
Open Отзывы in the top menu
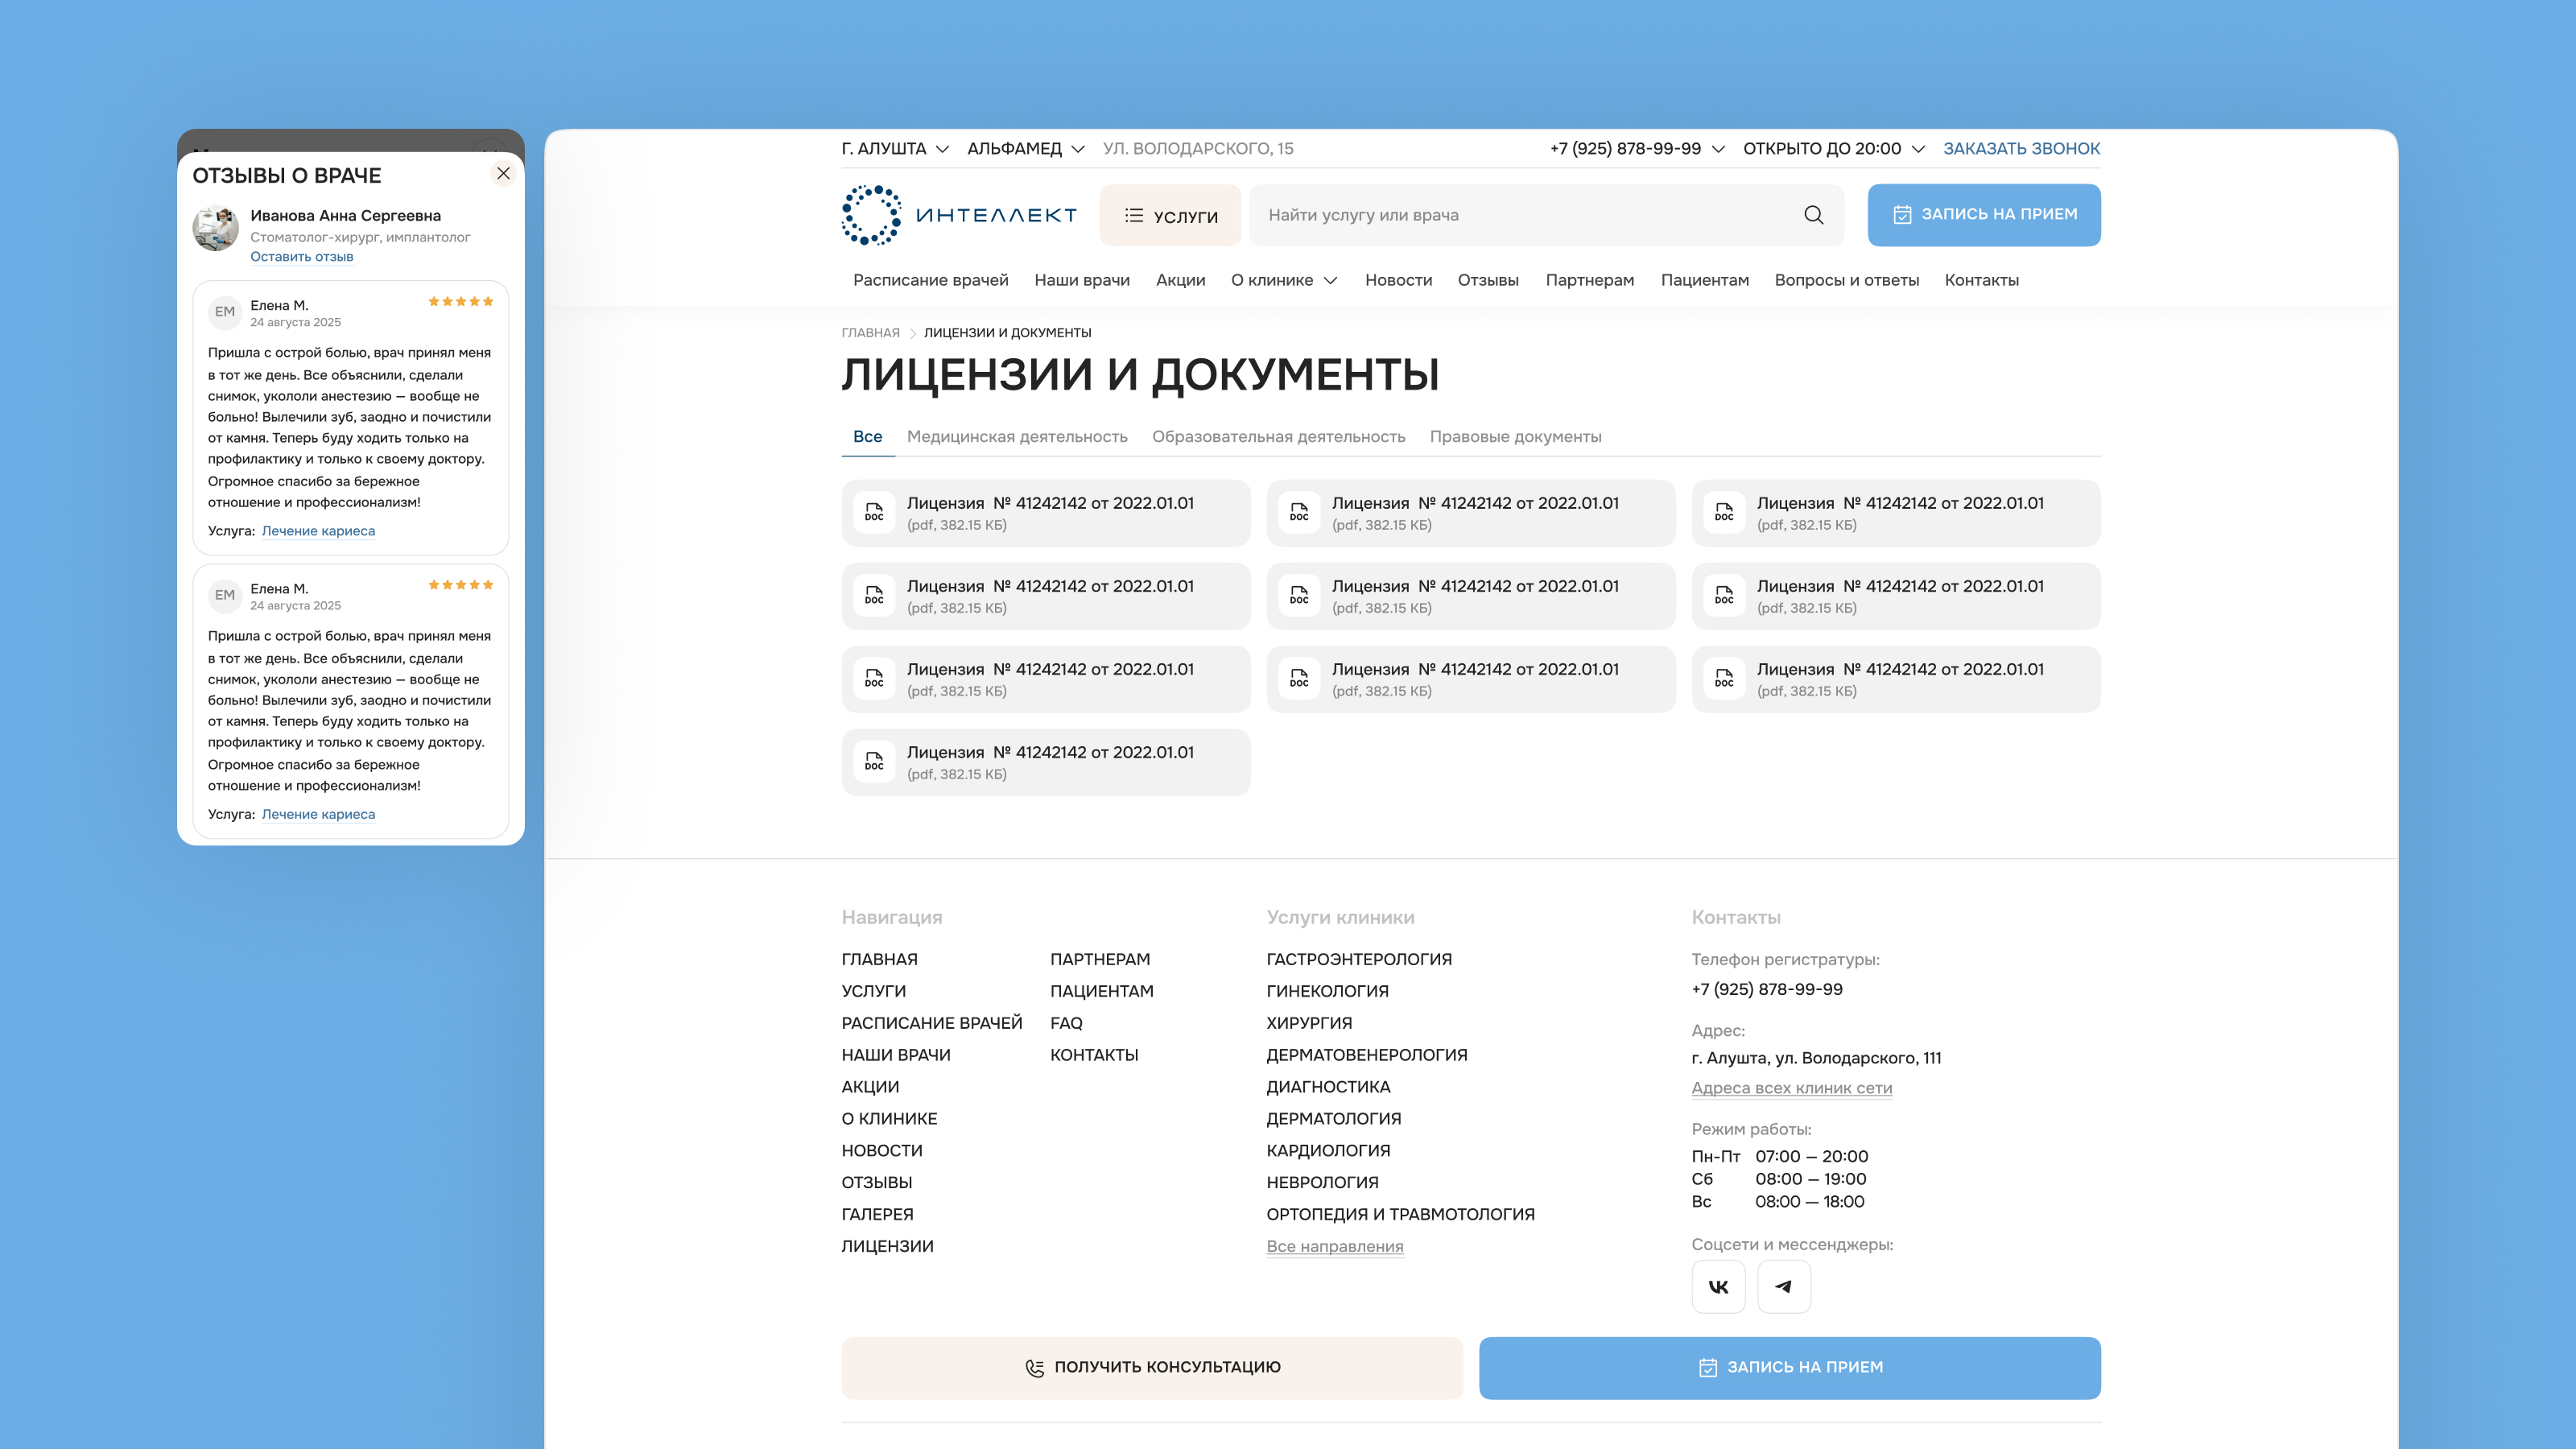coord(1488,281)
